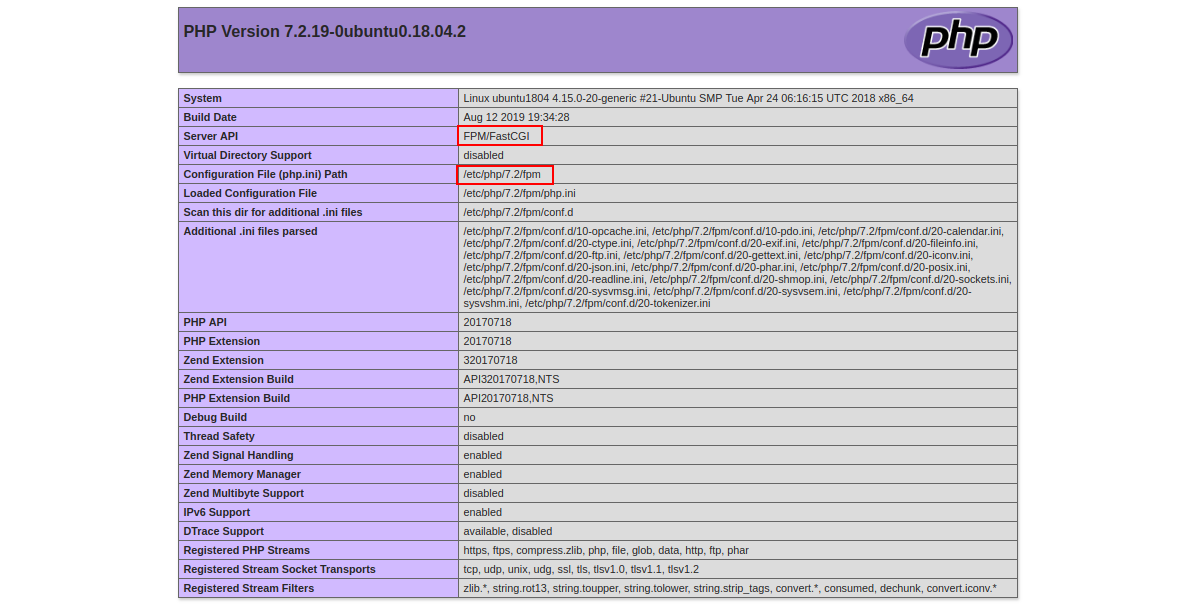Click Scan this dir for additional .ini files
The height and width of the screenshot is (607, 1200).
pos(273,212)
